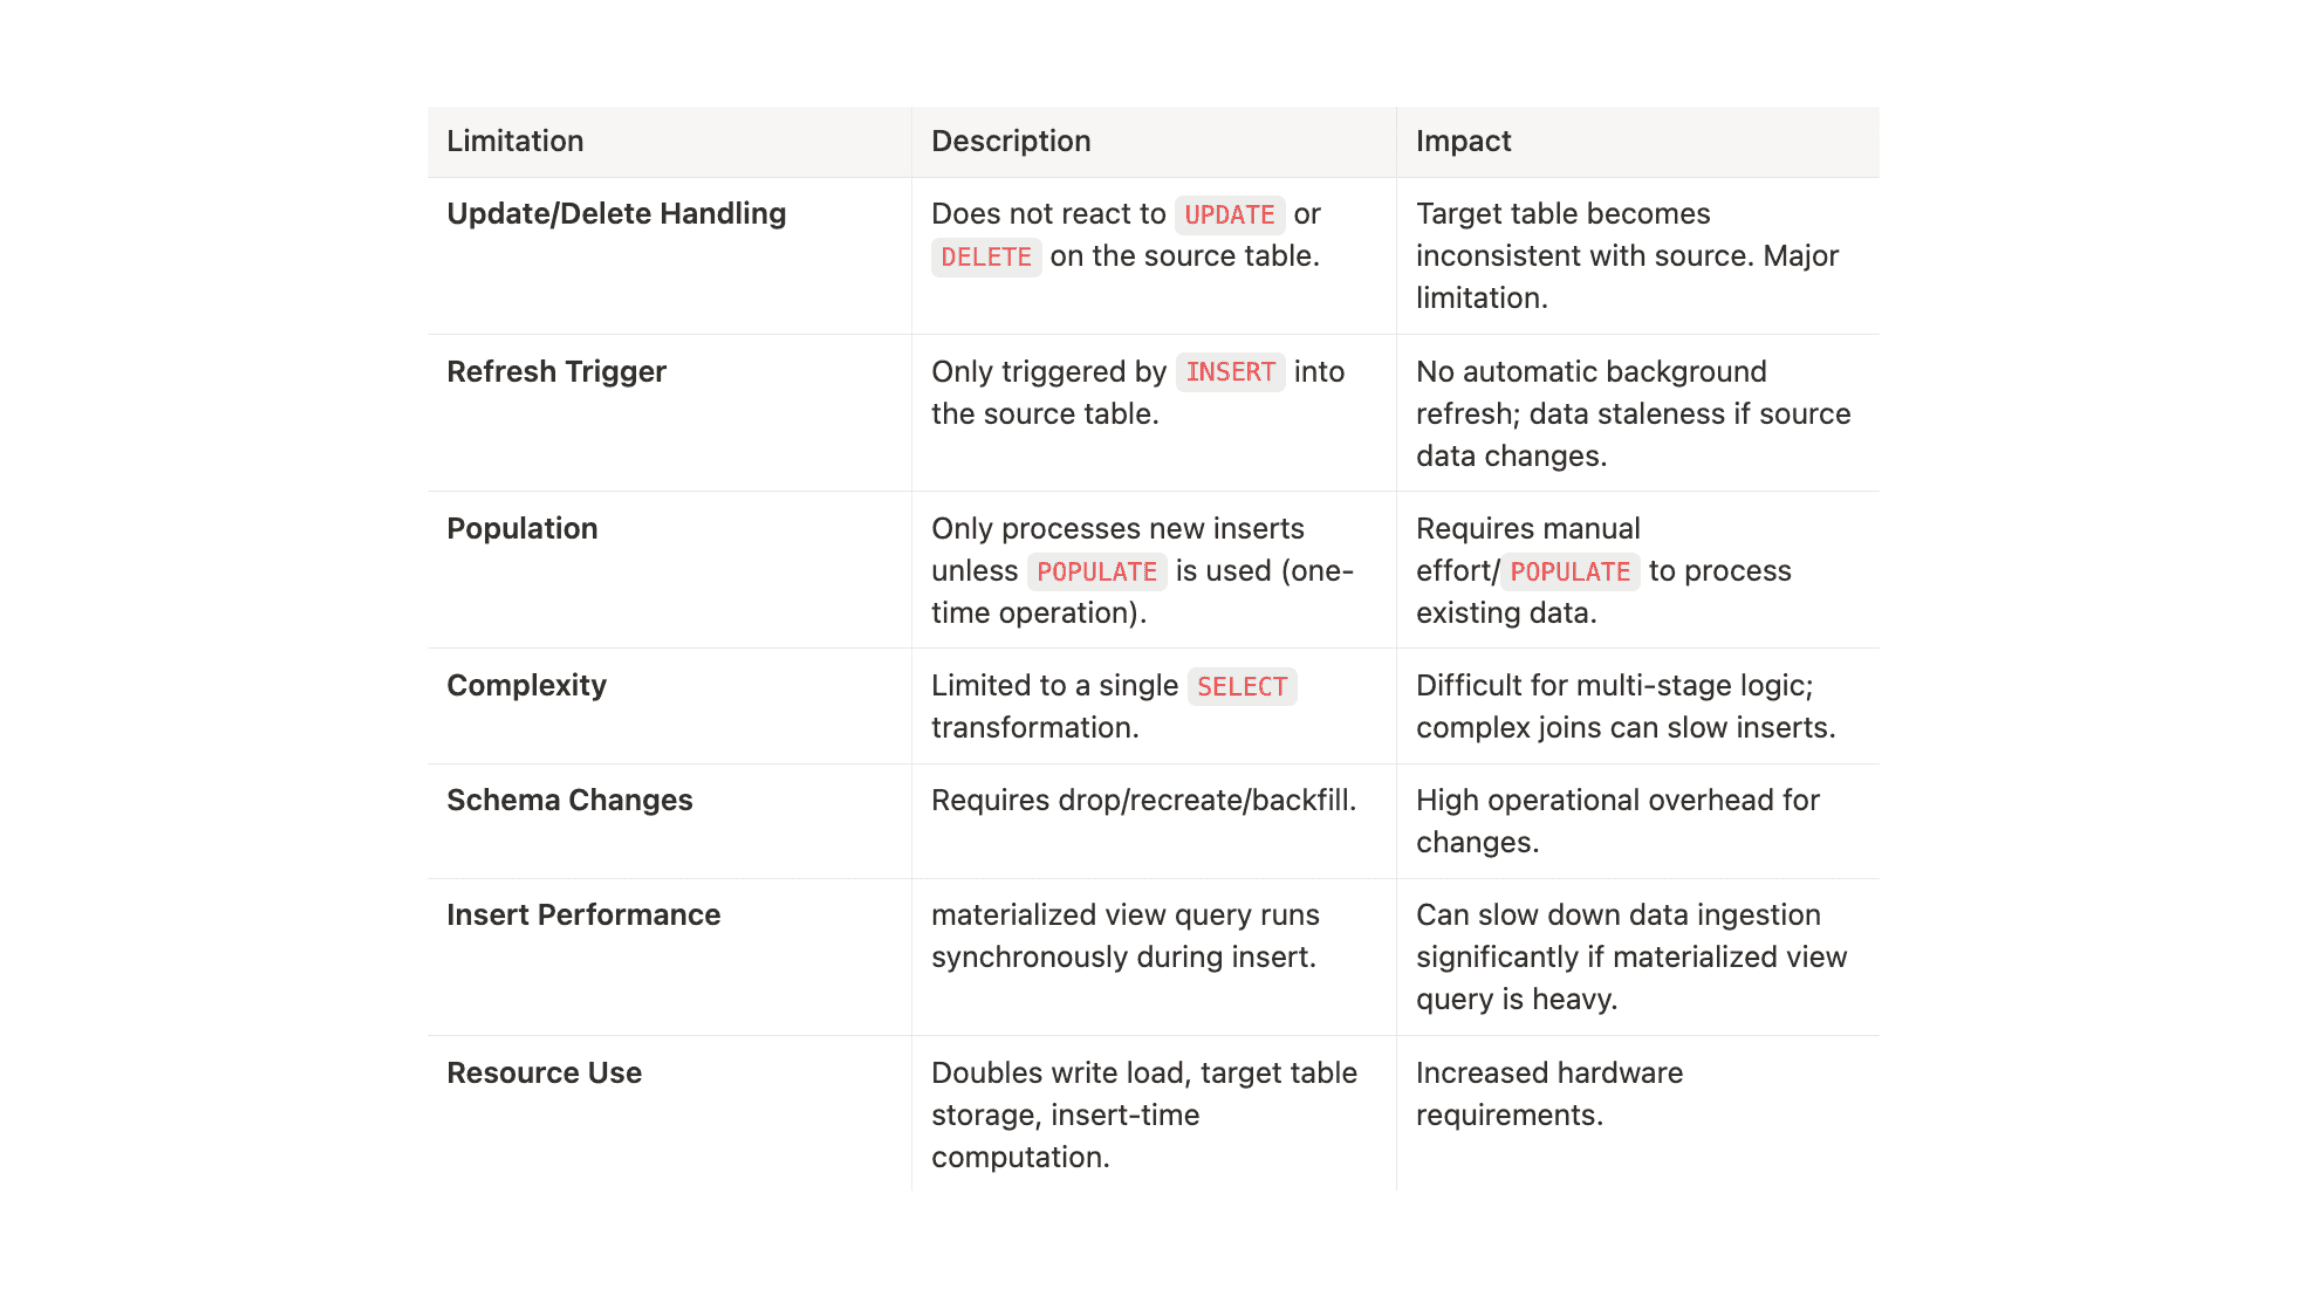
Task: Click the Limitation column header
Action: (x=515, y=141)
